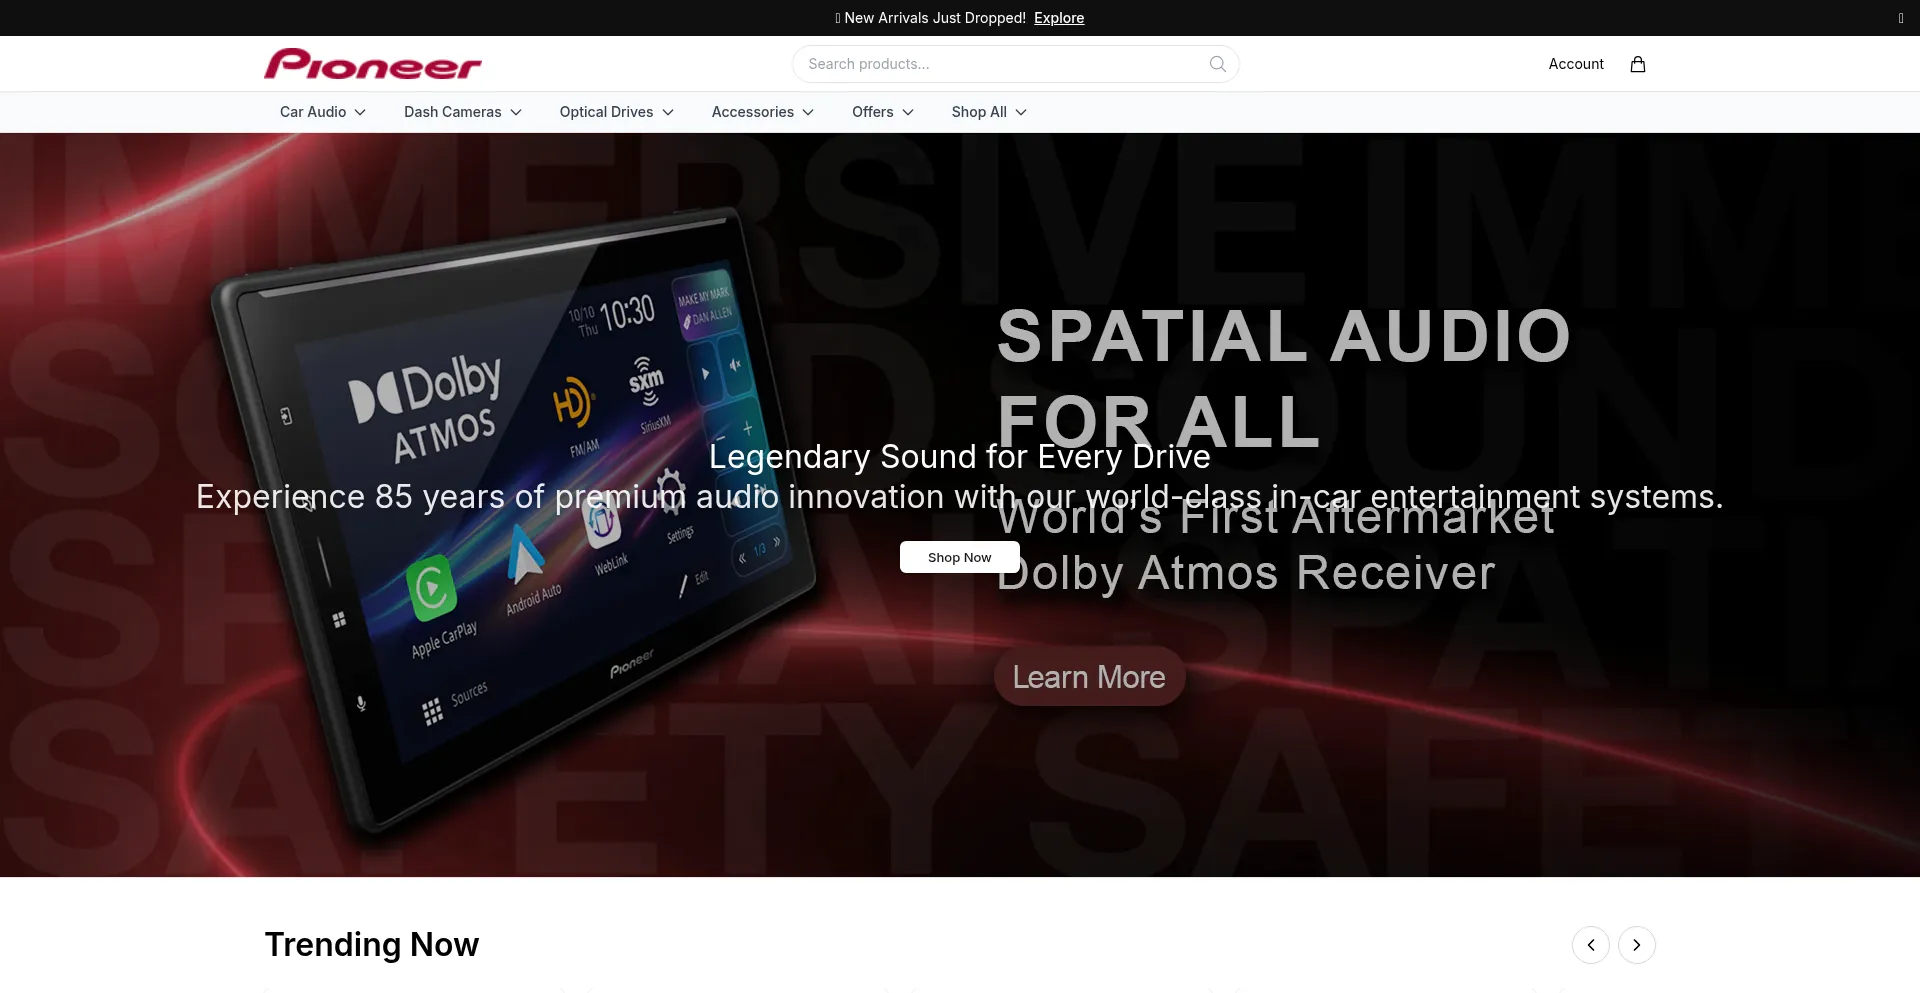
Task: Expand the Offers menu
Action: 883,112
